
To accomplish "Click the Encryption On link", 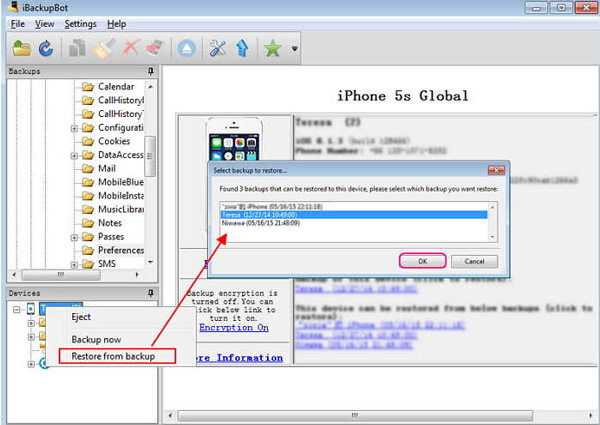I will click(234, 327).
